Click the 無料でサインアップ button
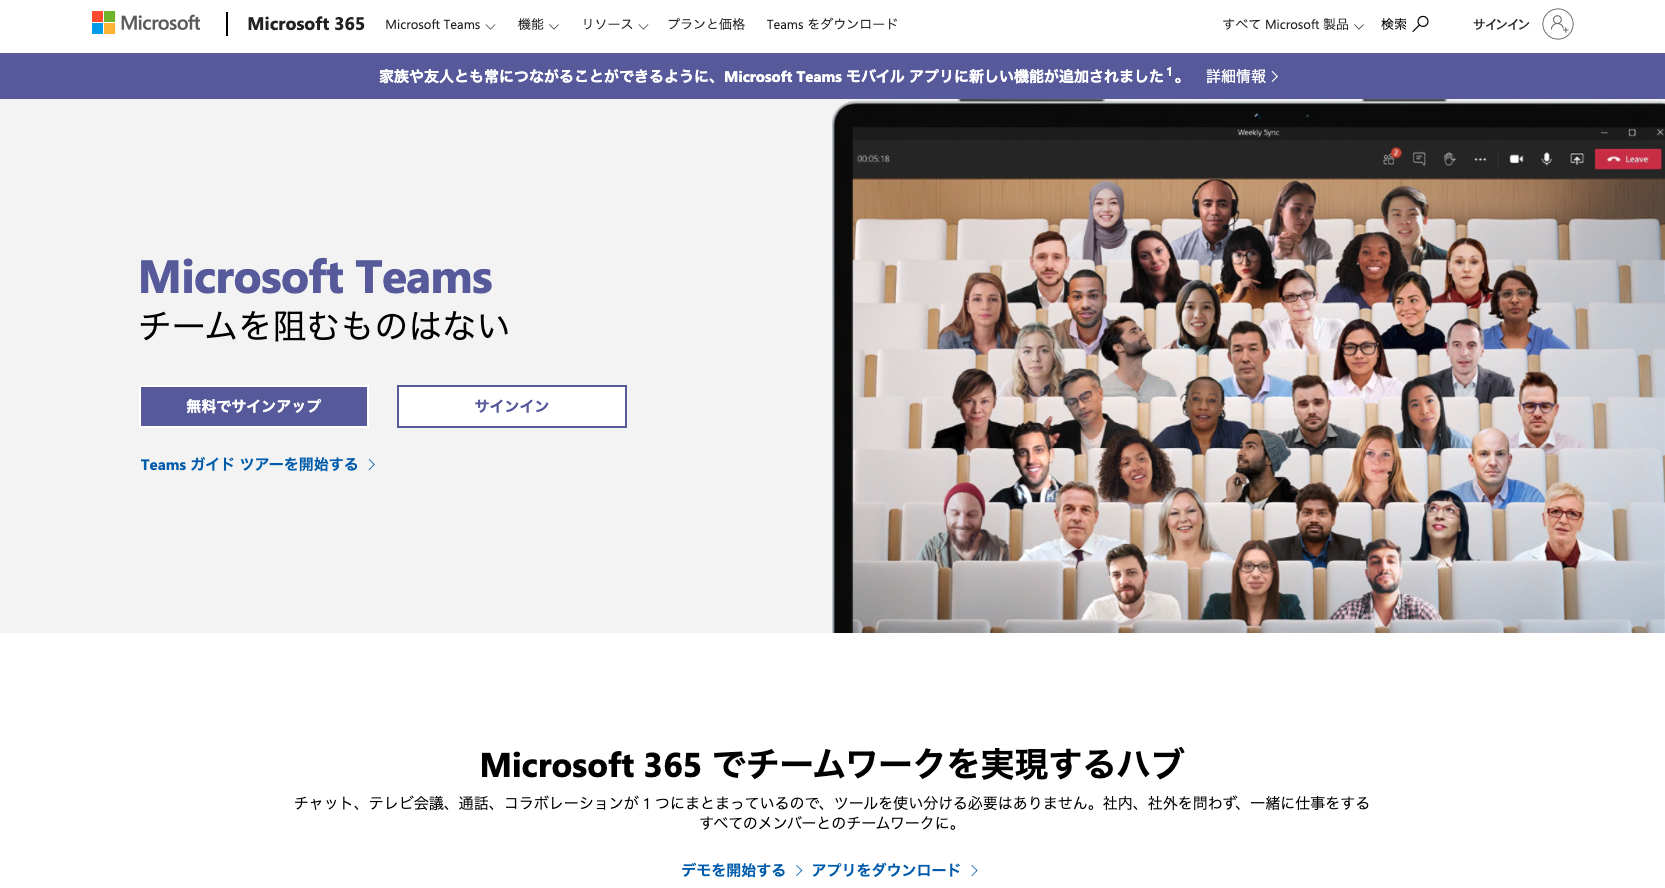1665x888 pixels. (254, 406)
